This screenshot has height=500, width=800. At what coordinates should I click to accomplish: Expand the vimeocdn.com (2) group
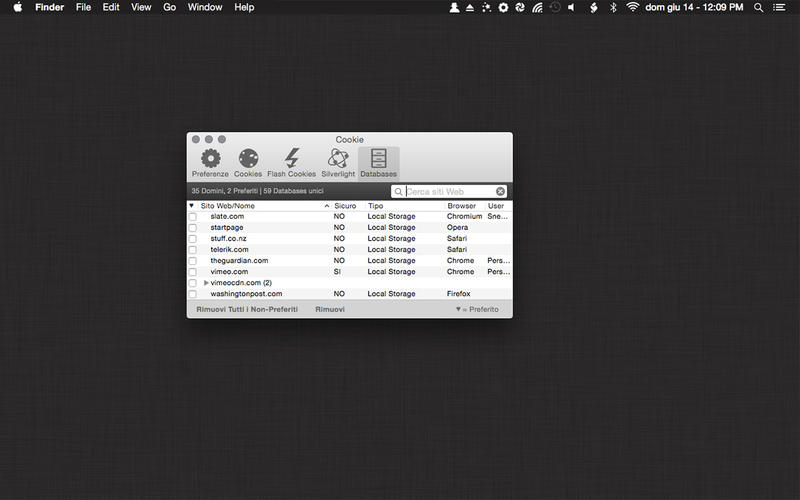206,283
